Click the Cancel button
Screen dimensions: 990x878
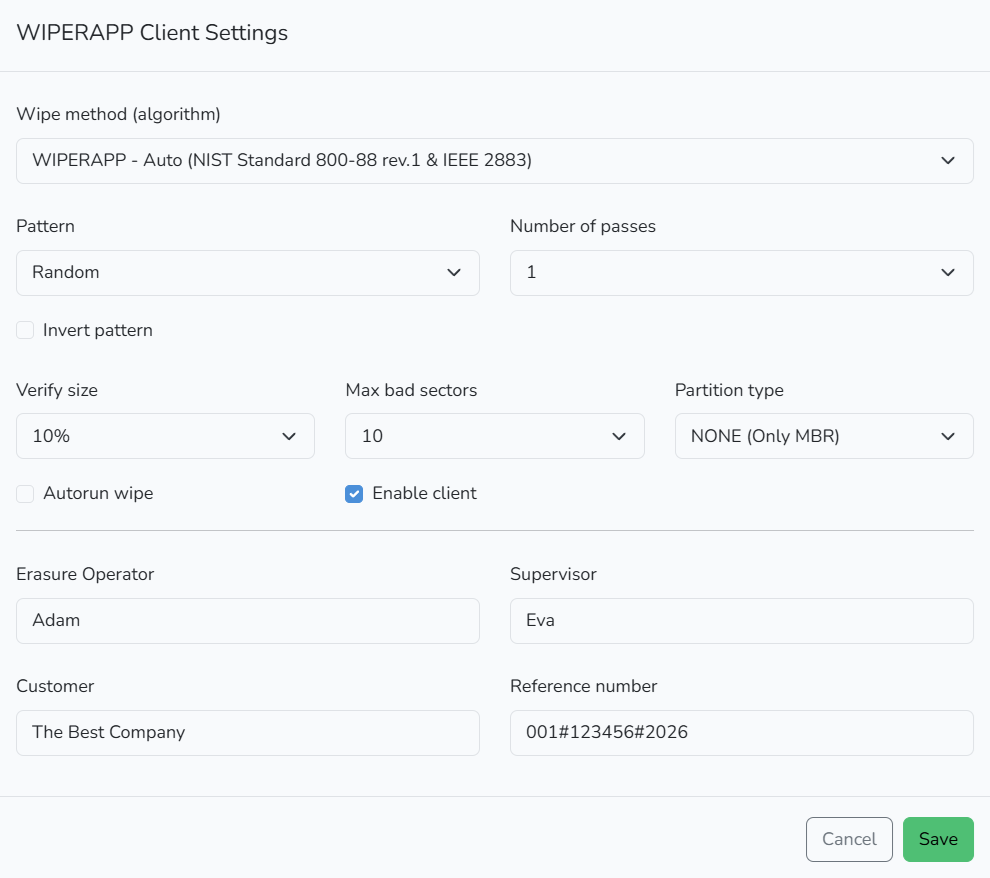coord(848,839)
